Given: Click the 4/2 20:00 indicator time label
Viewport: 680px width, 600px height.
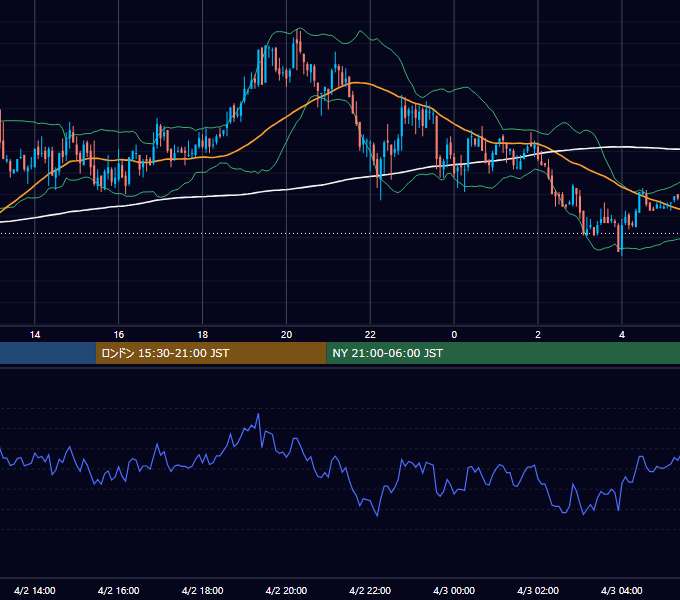Looking at the screenshot, I should pyautogui.click(x=286, y=590).
